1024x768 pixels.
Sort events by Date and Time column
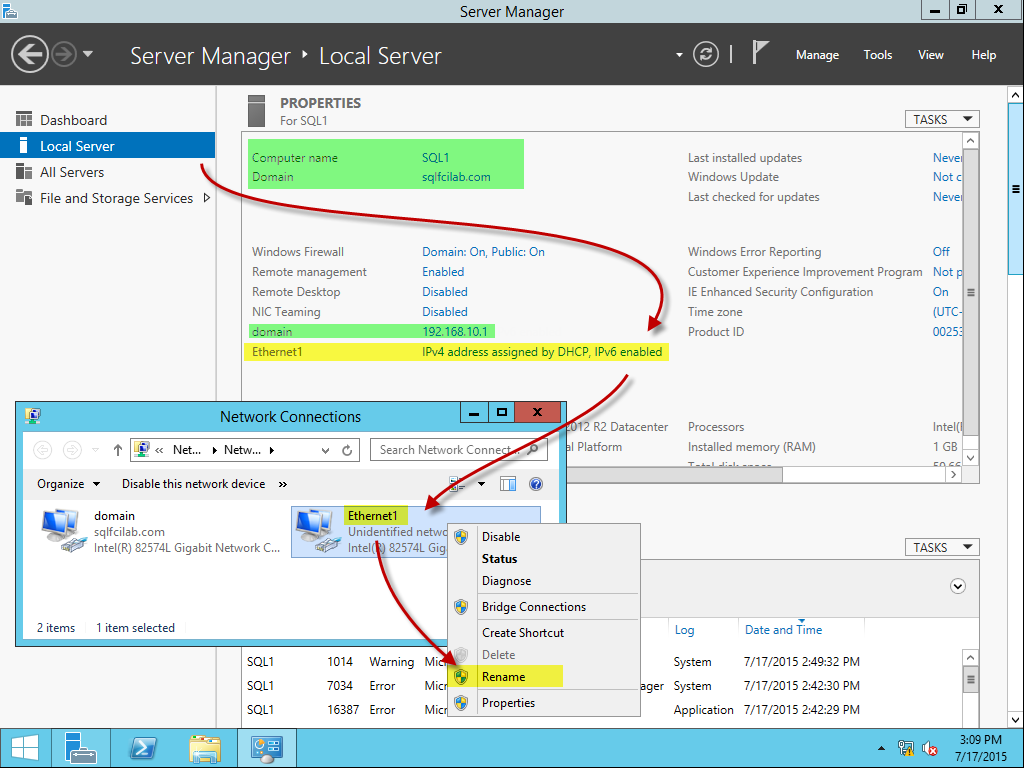[783, 630]
